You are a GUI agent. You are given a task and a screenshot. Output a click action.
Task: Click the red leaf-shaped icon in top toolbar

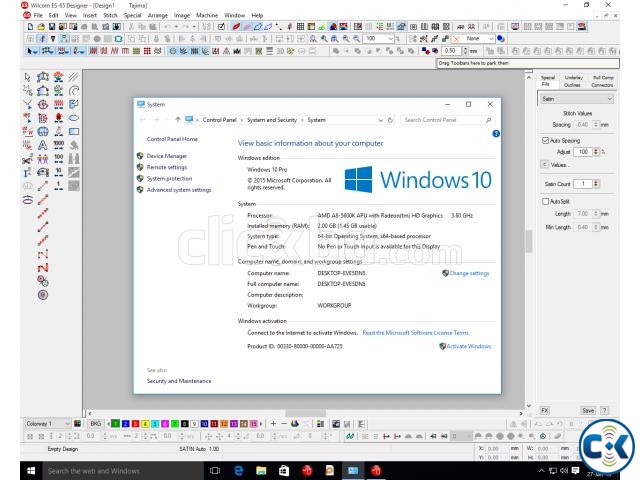[236, 27]
